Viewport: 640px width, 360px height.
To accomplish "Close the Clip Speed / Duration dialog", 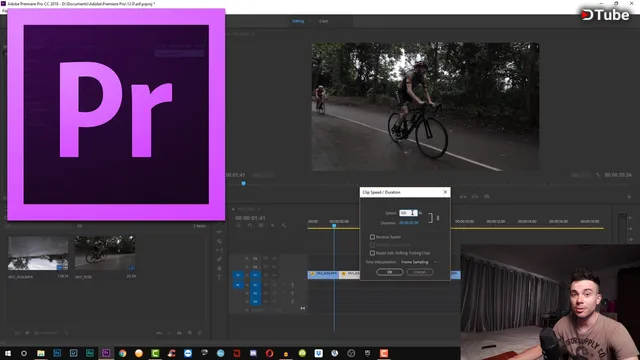I will (x=445, y=192).
